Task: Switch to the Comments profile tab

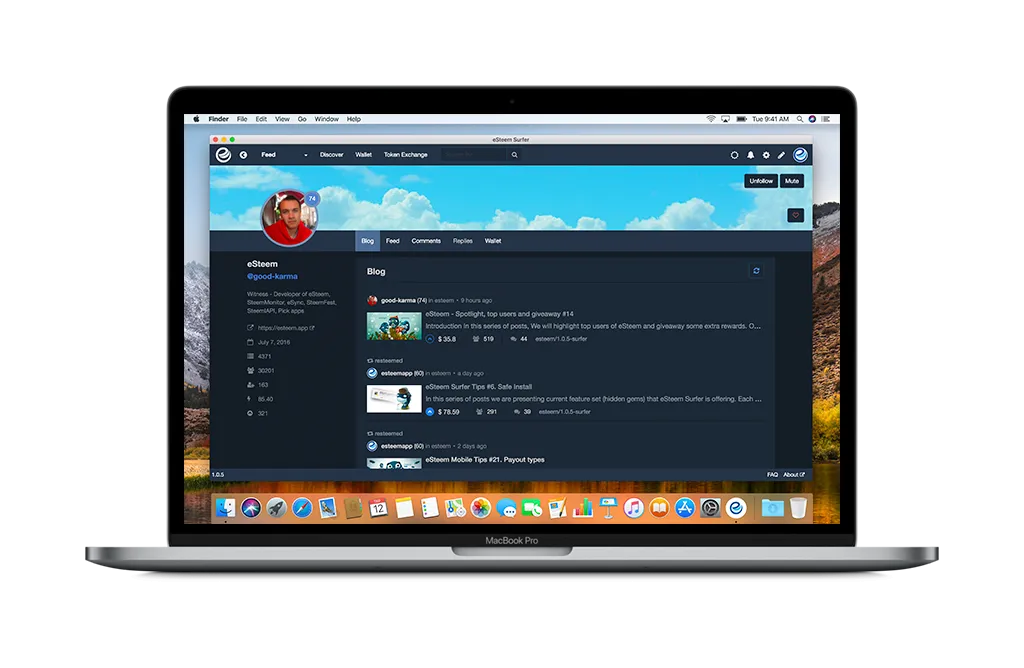Action: 426,241
